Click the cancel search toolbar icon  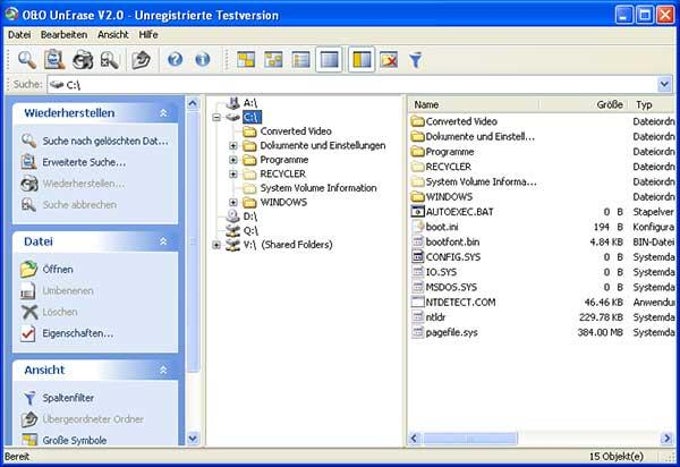(109, 60)
